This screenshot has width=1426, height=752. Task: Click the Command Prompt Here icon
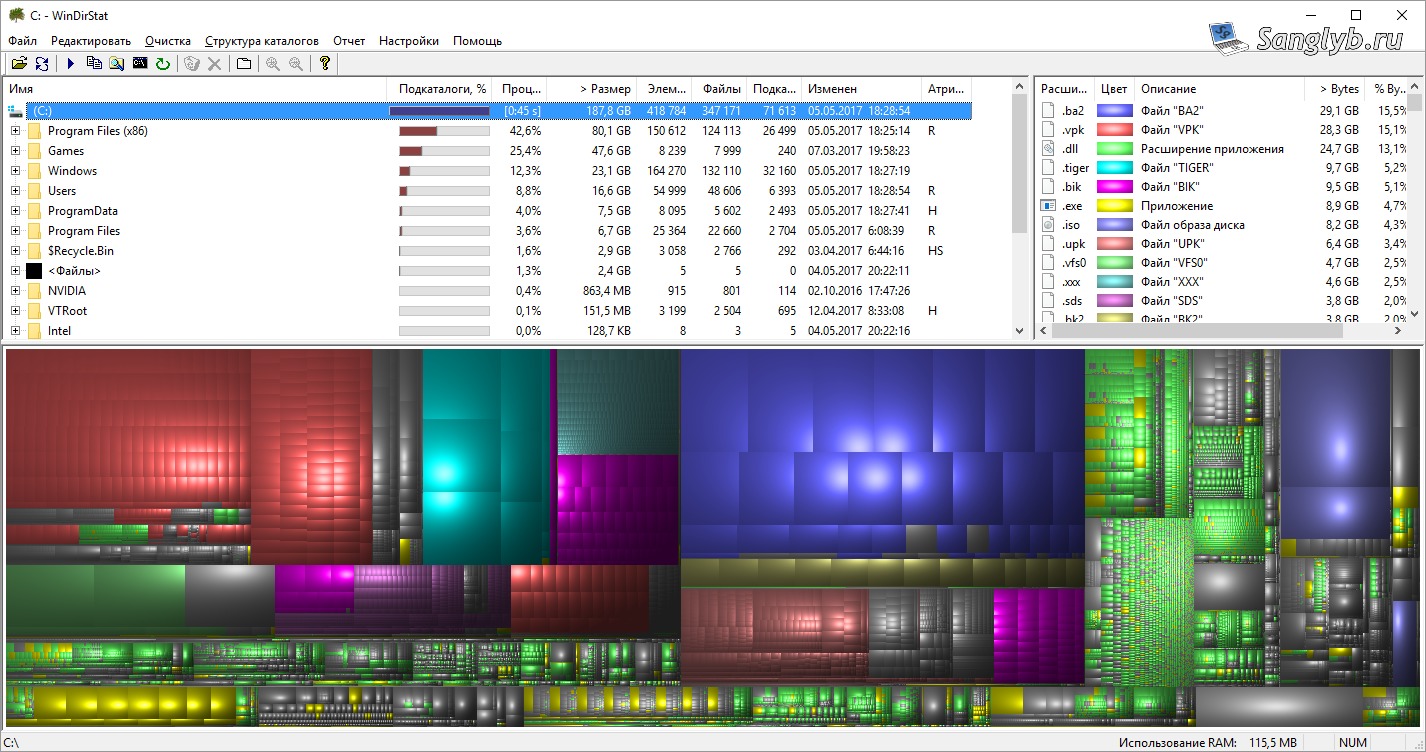click(x=140, y=64)
